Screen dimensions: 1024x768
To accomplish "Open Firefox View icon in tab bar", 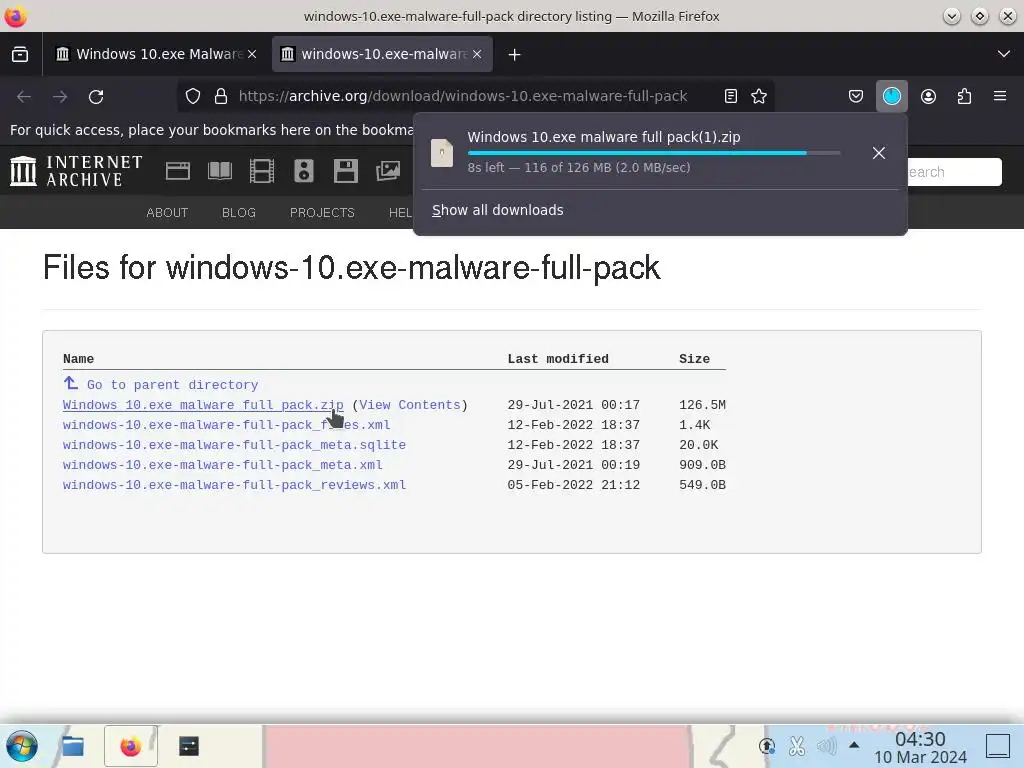I will click(x=20, y=54).
